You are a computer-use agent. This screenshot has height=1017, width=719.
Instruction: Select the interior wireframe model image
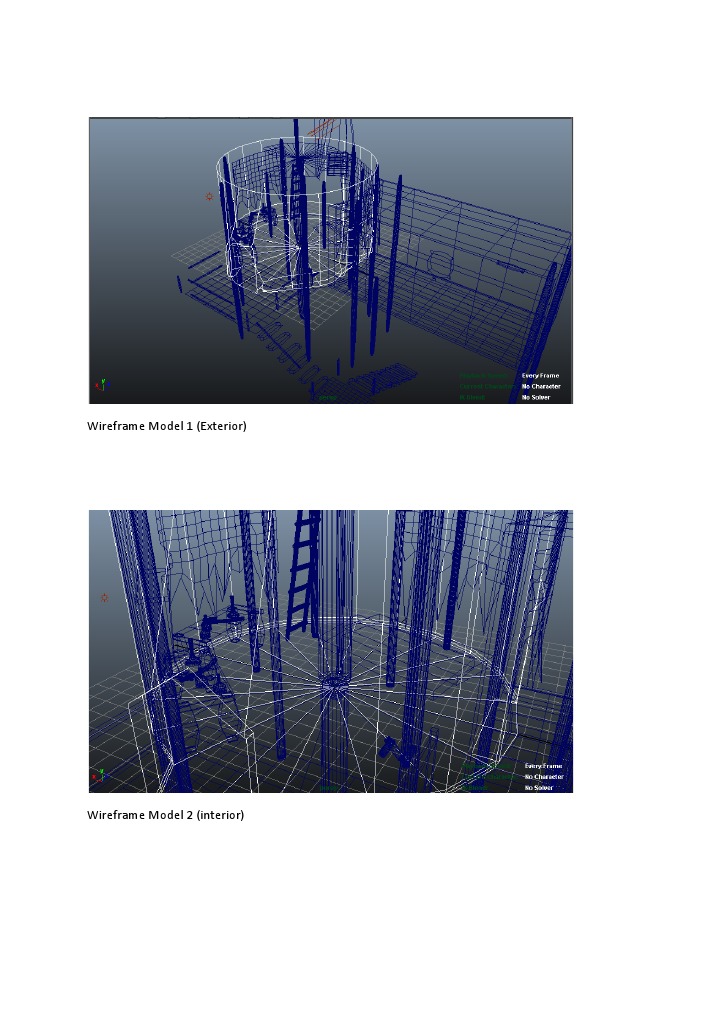331,651
